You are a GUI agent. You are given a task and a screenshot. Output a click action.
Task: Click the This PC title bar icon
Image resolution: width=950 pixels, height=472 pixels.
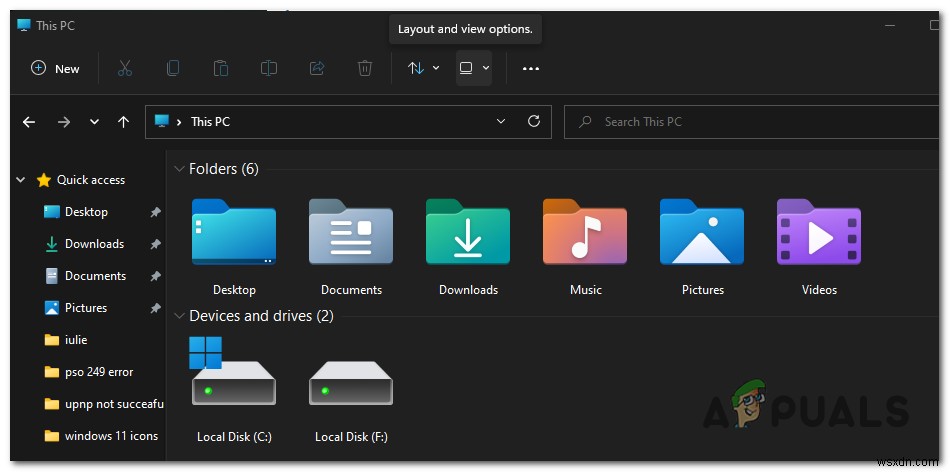[x=24, y=25]
